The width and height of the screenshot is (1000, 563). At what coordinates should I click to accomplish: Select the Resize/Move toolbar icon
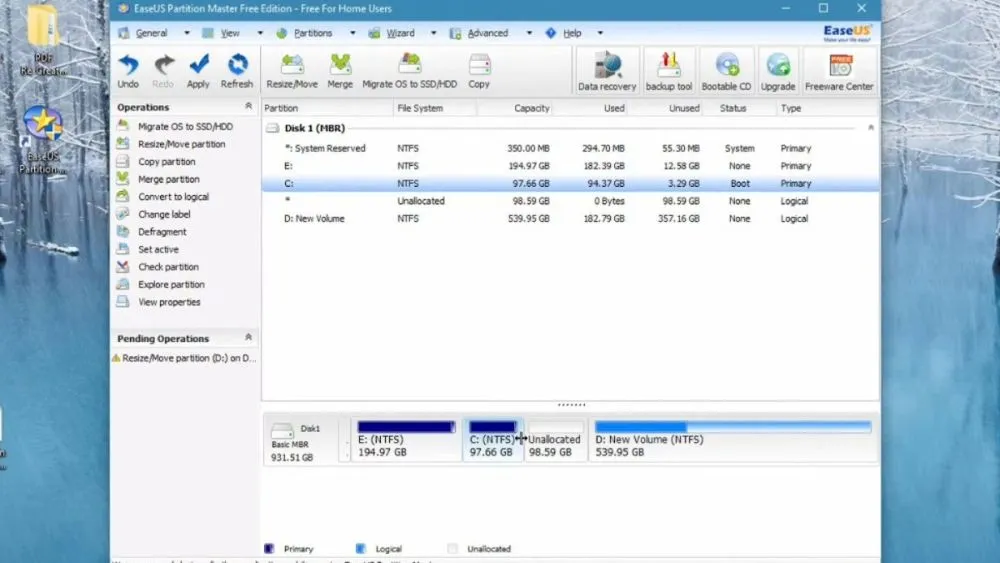pos(292,70)
